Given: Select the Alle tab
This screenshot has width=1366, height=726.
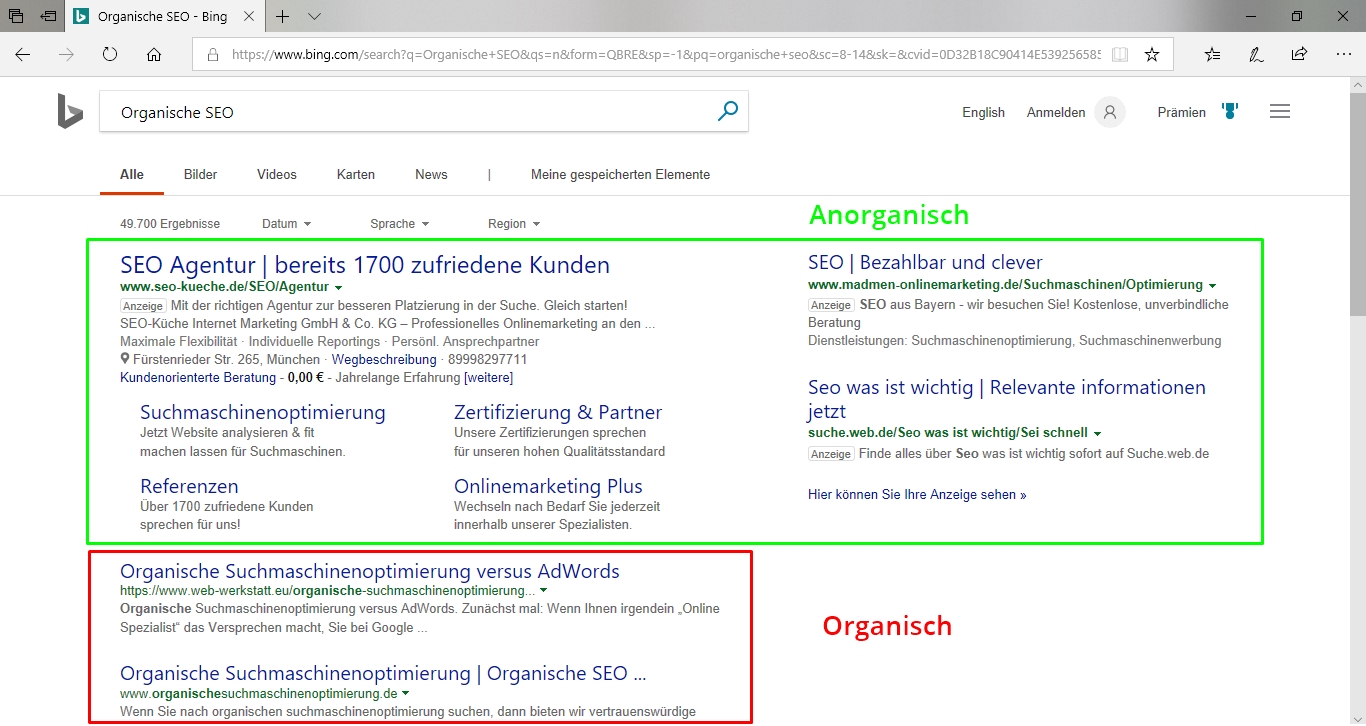Looking at the screenshot, I should point(132,174).
